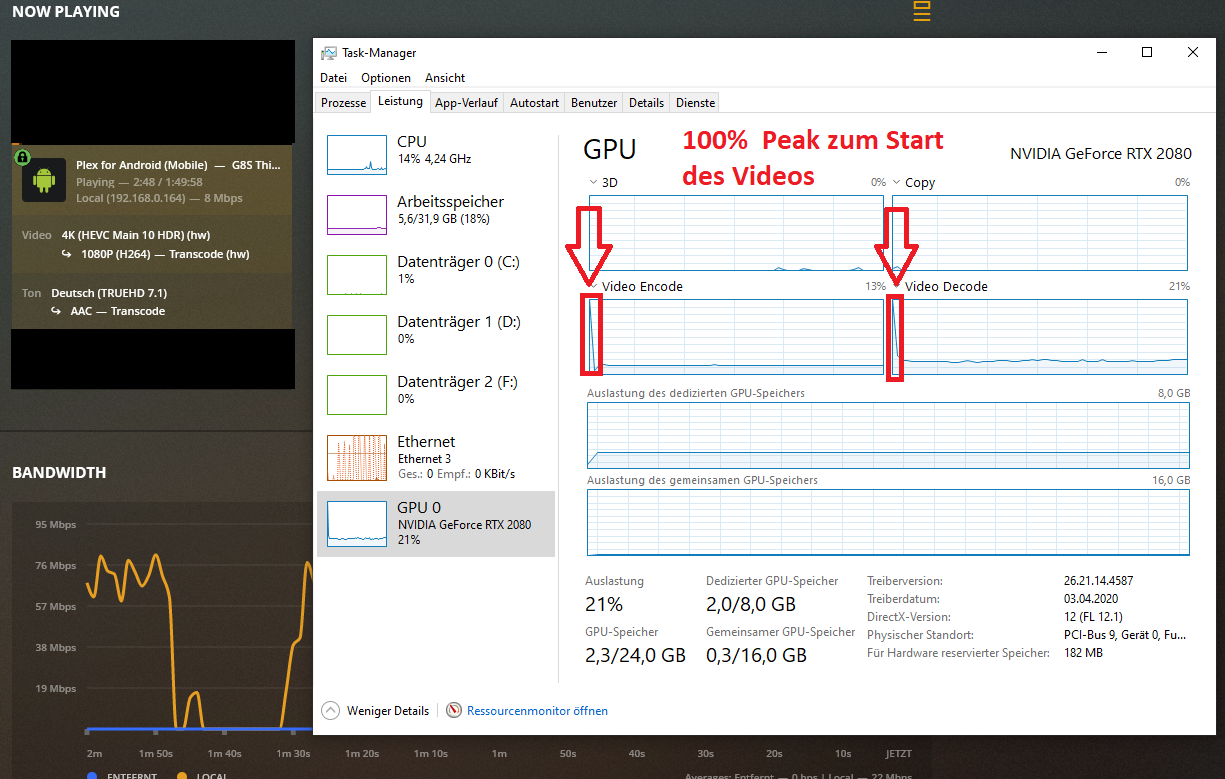Click the AAC — Transcode audio line
1225x779 pixels.
point(118,311)
